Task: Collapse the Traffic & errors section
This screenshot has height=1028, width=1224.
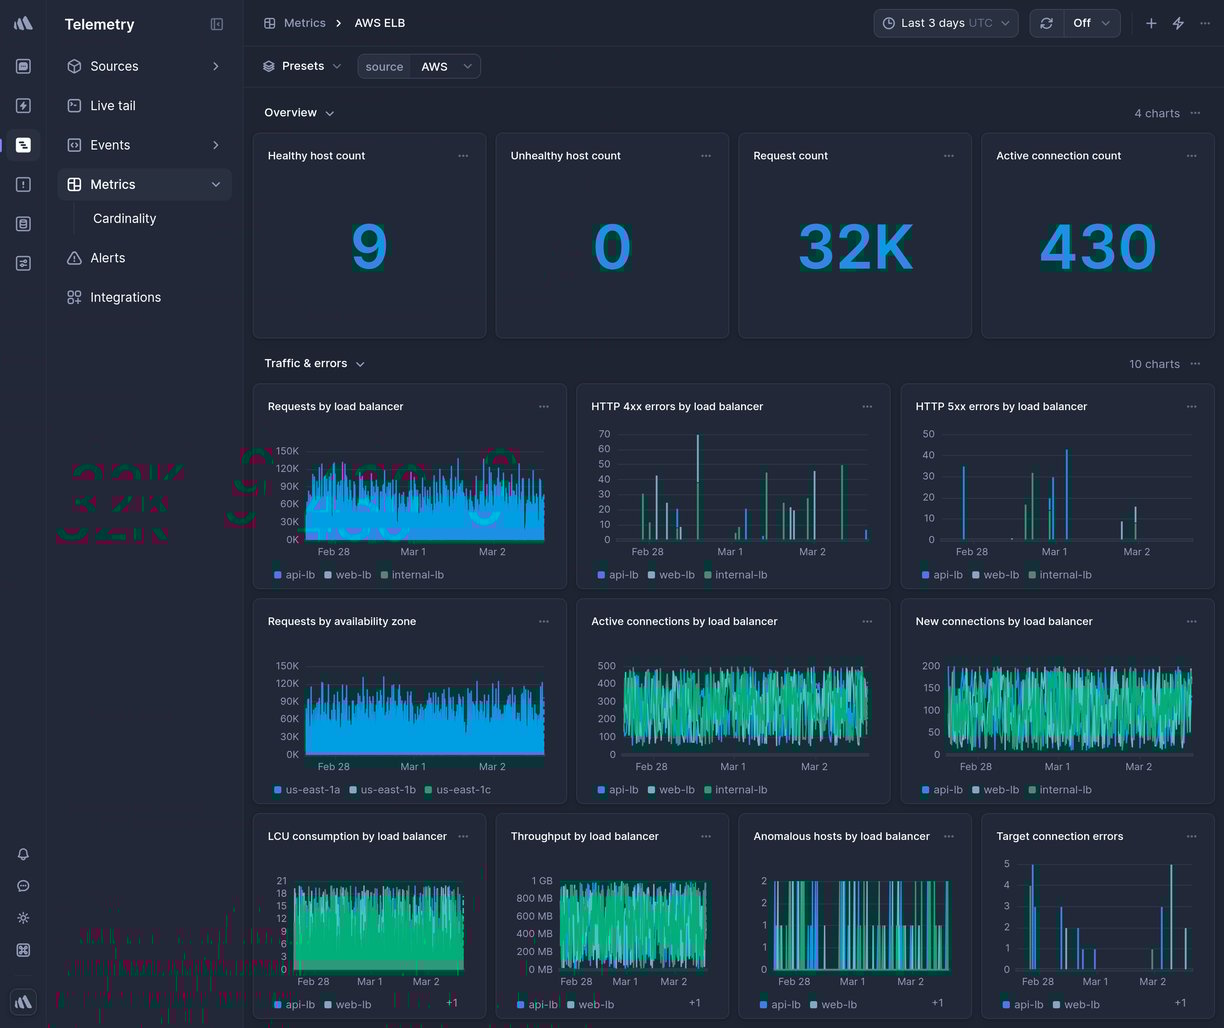Action: (x=359, y=364)
